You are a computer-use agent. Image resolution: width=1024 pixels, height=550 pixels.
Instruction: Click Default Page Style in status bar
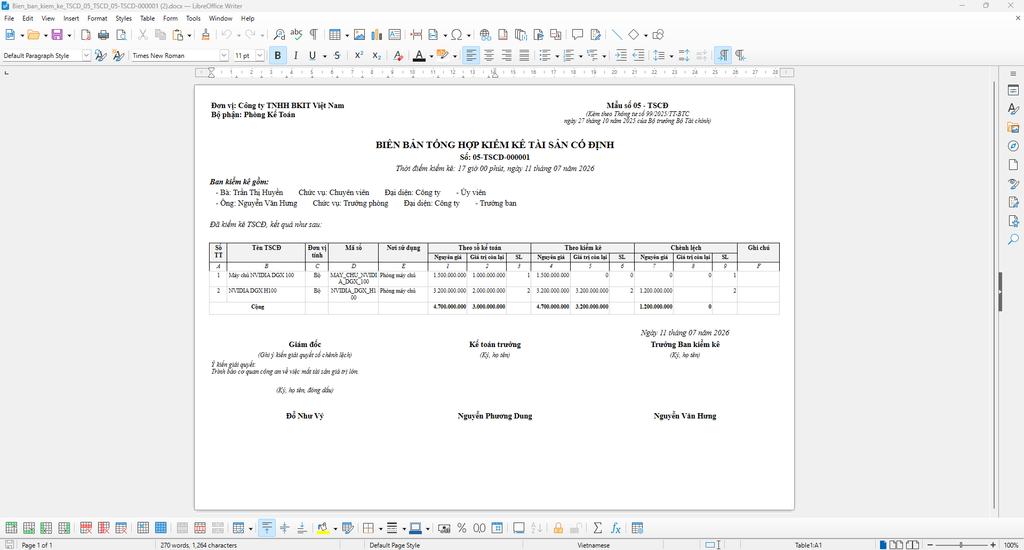point(395,545)
